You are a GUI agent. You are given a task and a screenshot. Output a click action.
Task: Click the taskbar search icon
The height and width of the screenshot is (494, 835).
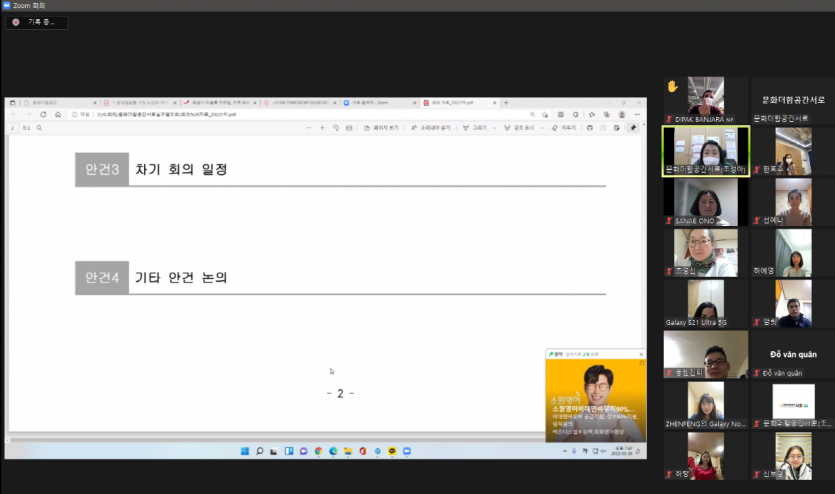[x=259, y=452]
